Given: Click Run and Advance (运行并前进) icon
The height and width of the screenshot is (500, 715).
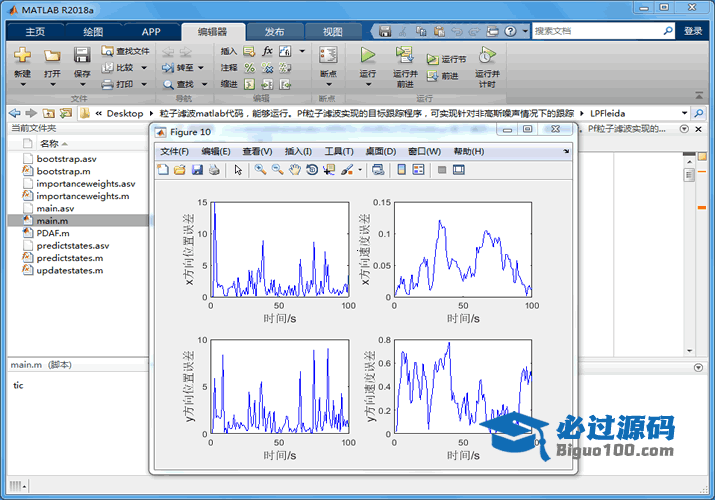Looking at the screenshot, I should [404, 55].
